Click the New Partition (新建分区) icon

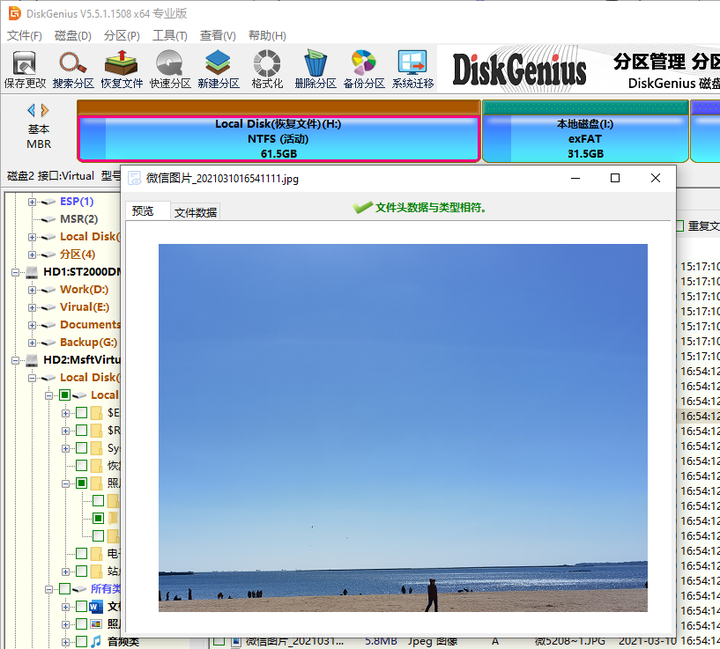(x=219, y=69)
